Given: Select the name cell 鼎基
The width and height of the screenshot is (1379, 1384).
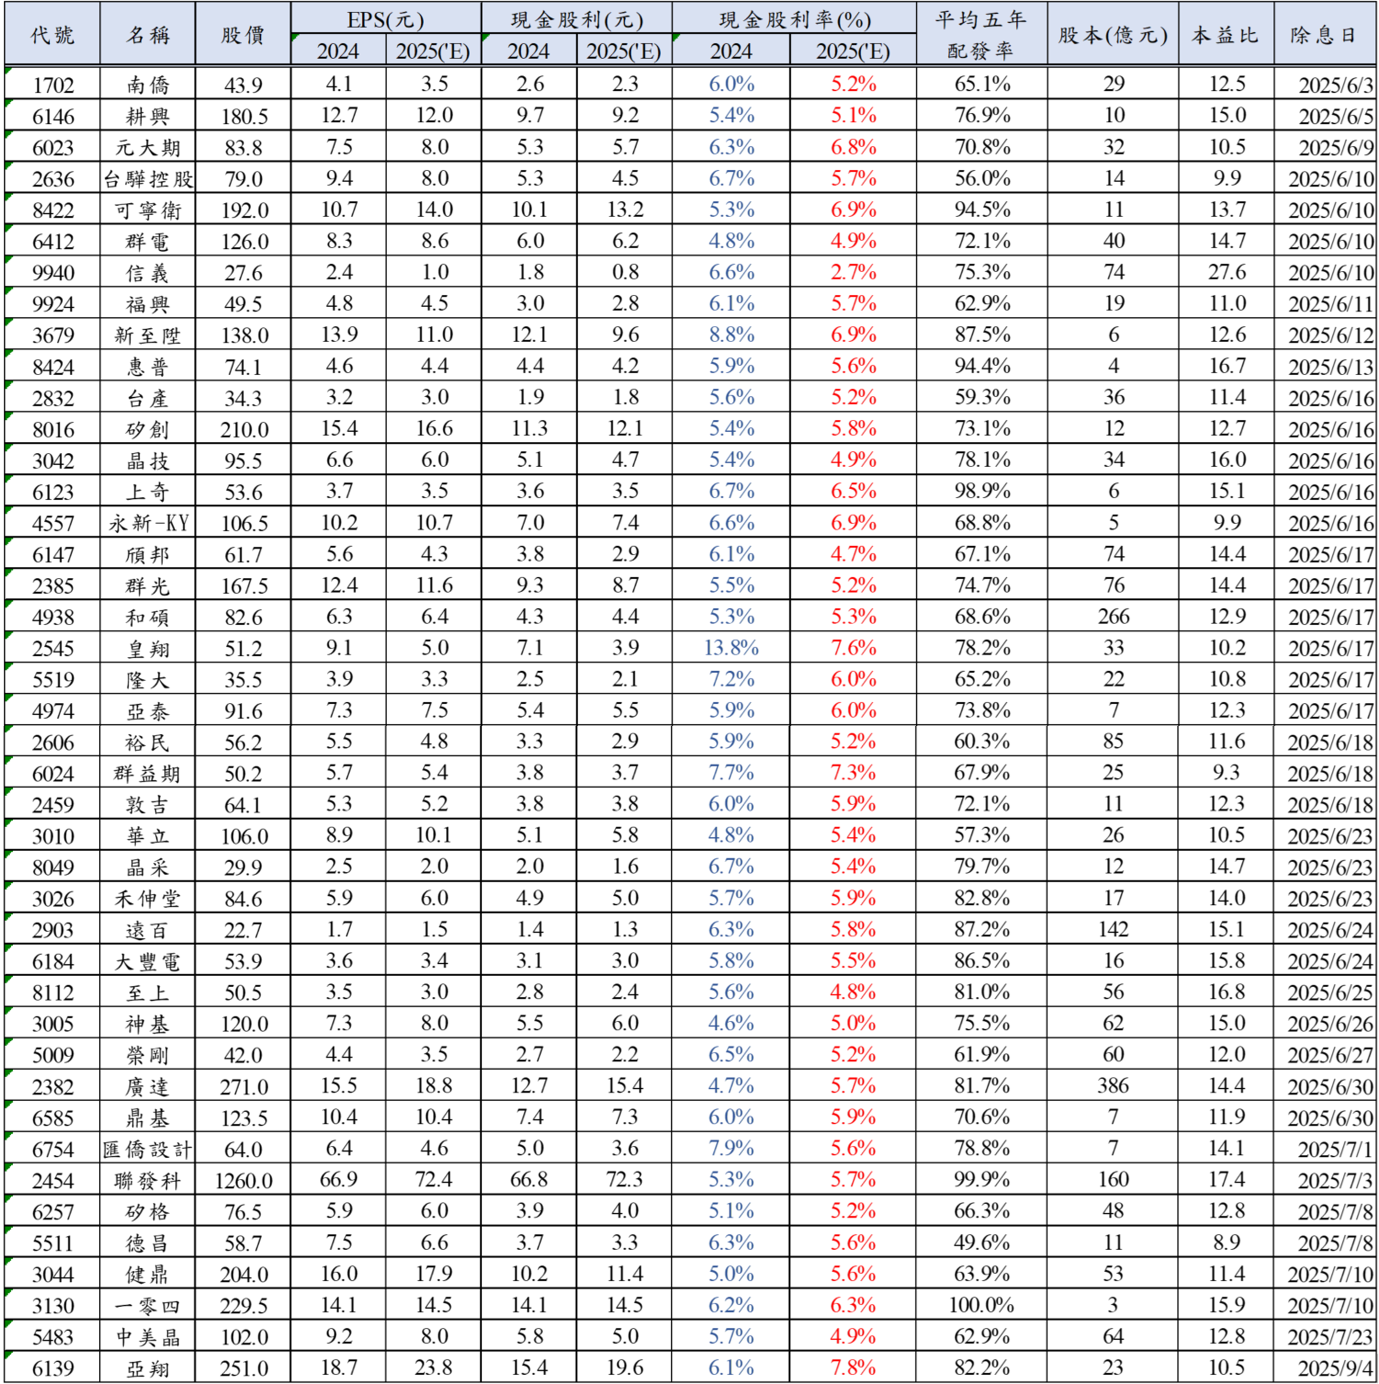Looking at the screenshot, I should [x=148, y=1118].
